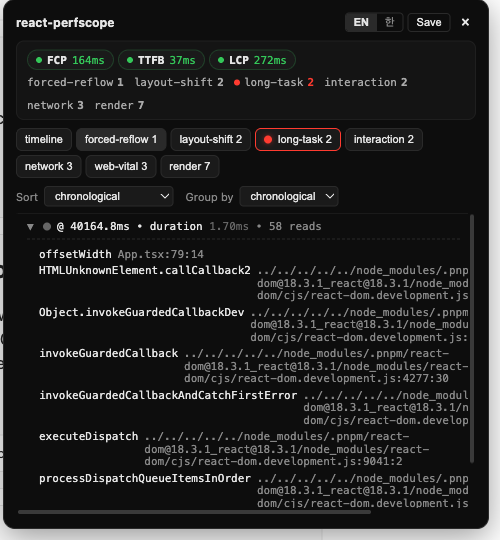Open the interaction 2 tab

click(384, 139)
